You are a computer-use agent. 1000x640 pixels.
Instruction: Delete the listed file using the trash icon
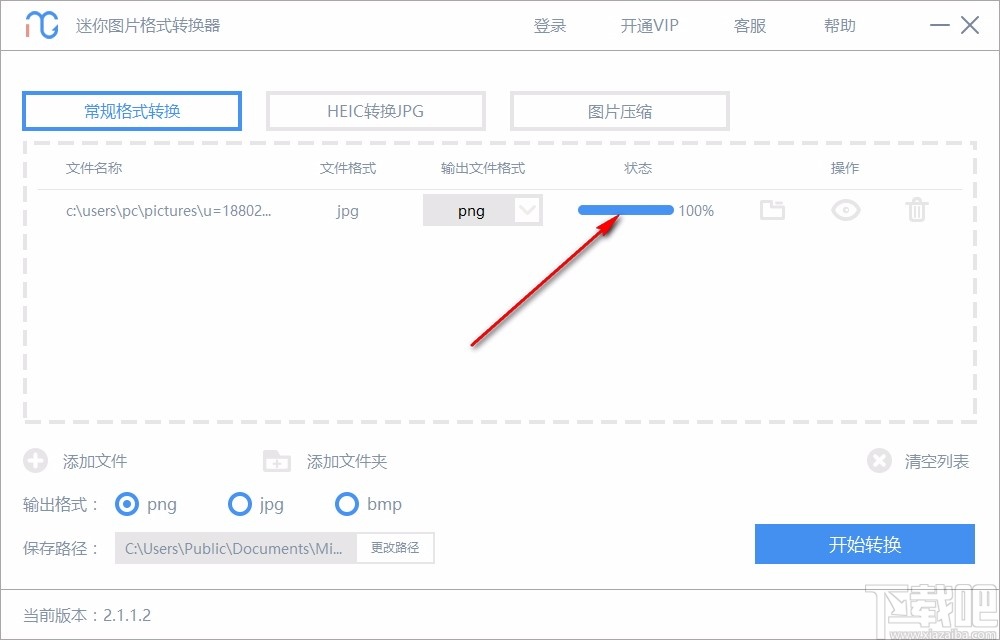pyautogui.click(x=916, y=210)
